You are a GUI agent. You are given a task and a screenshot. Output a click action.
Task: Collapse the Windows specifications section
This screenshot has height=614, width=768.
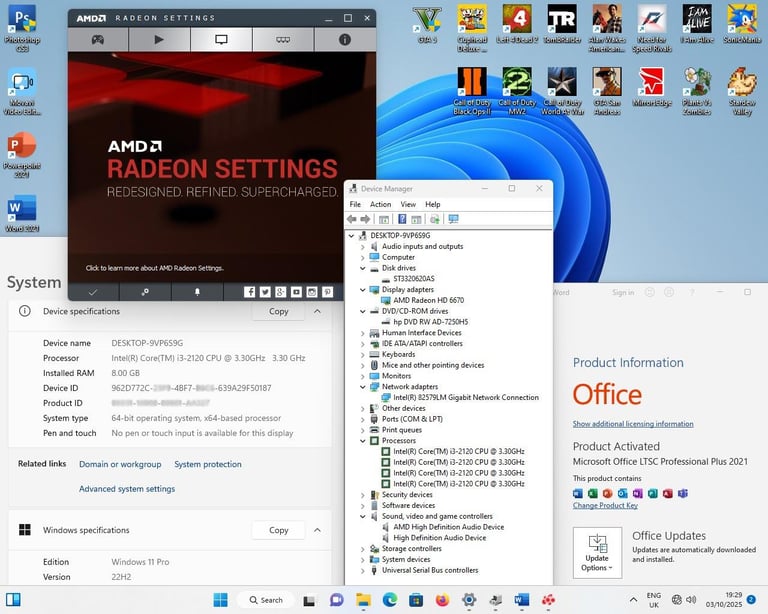317,530
